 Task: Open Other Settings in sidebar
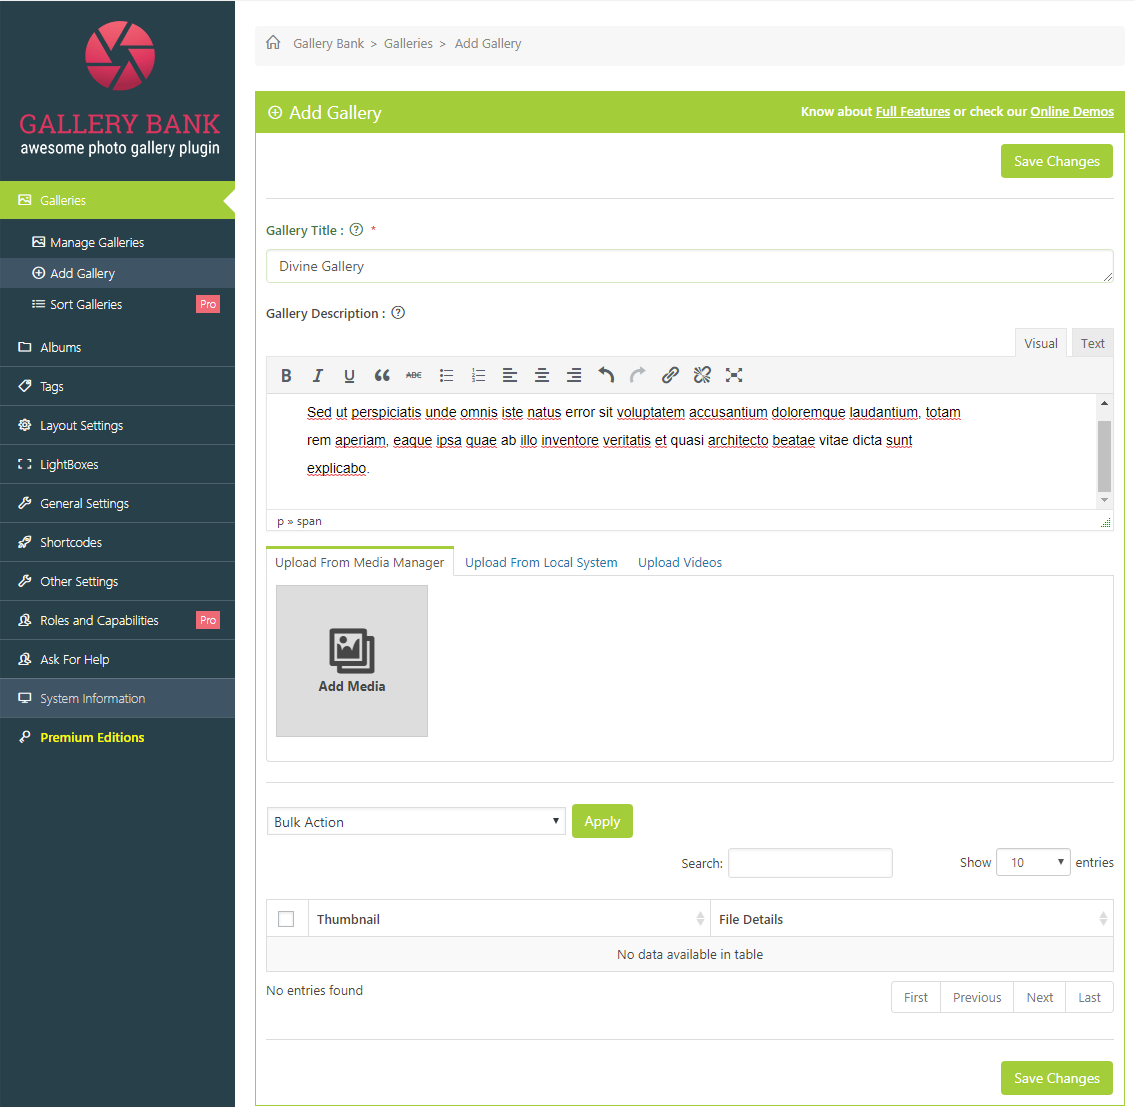coord(117,581)
